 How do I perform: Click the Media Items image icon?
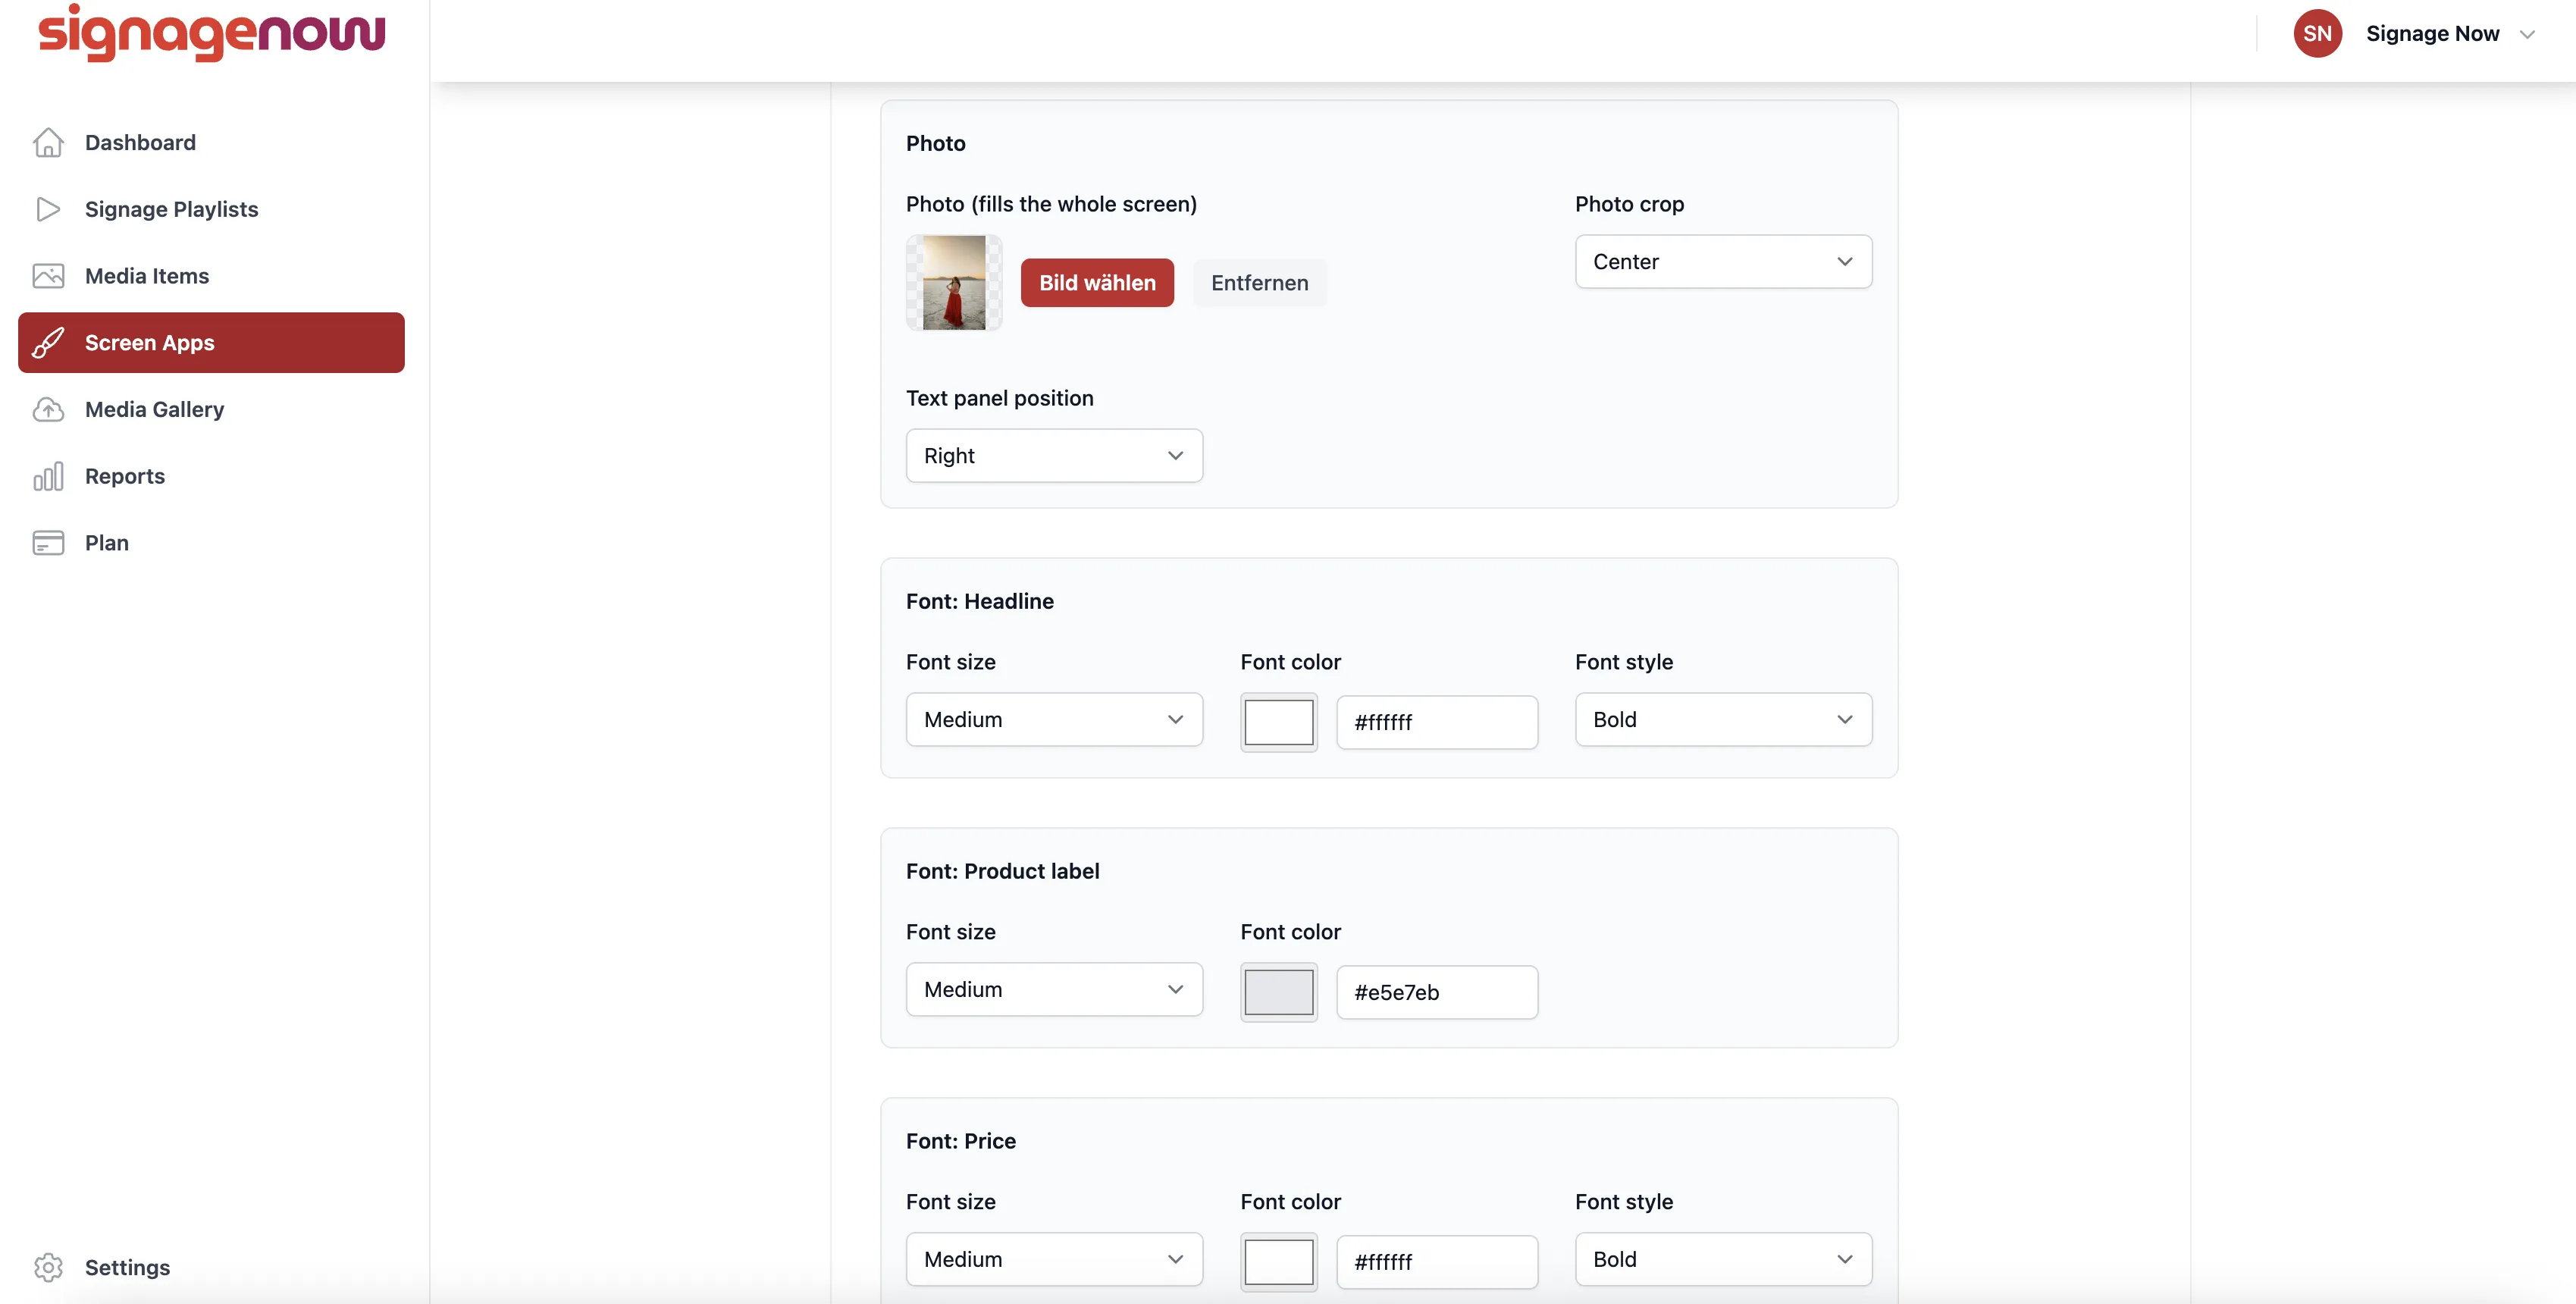(x=48, y=276)
